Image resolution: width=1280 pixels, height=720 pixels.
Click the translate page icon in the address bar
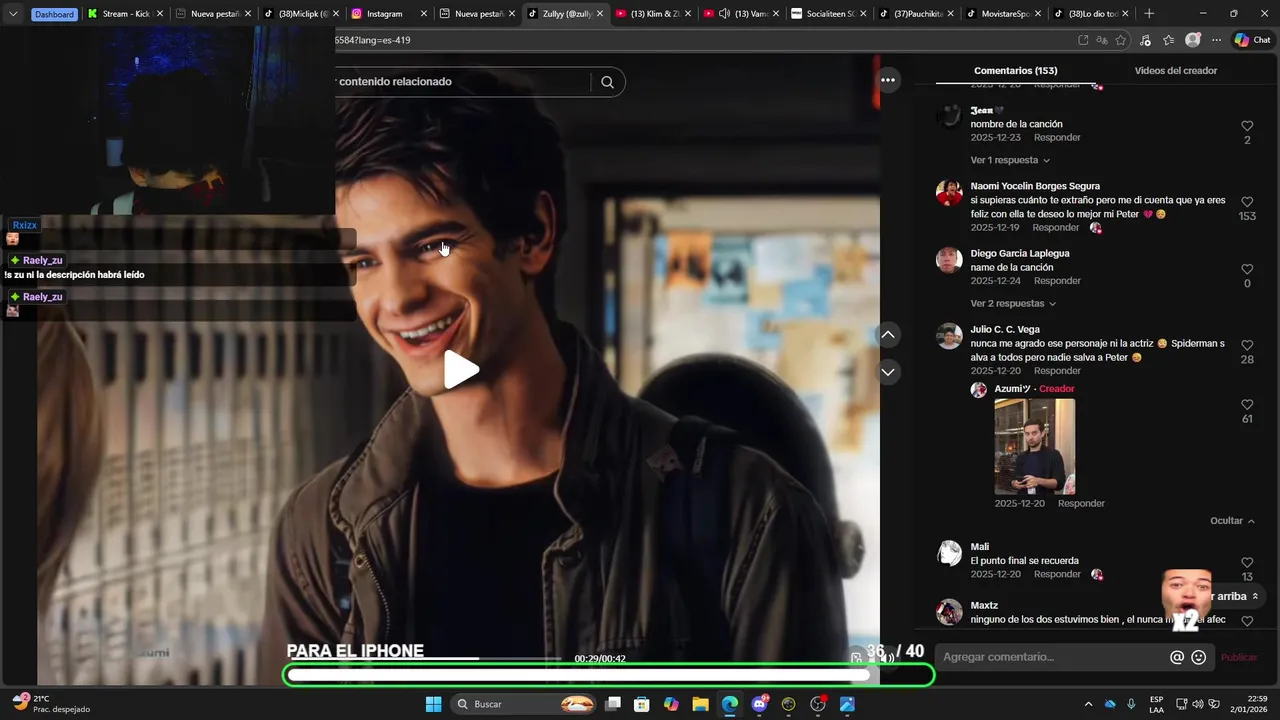click(x=1102, y=40)
